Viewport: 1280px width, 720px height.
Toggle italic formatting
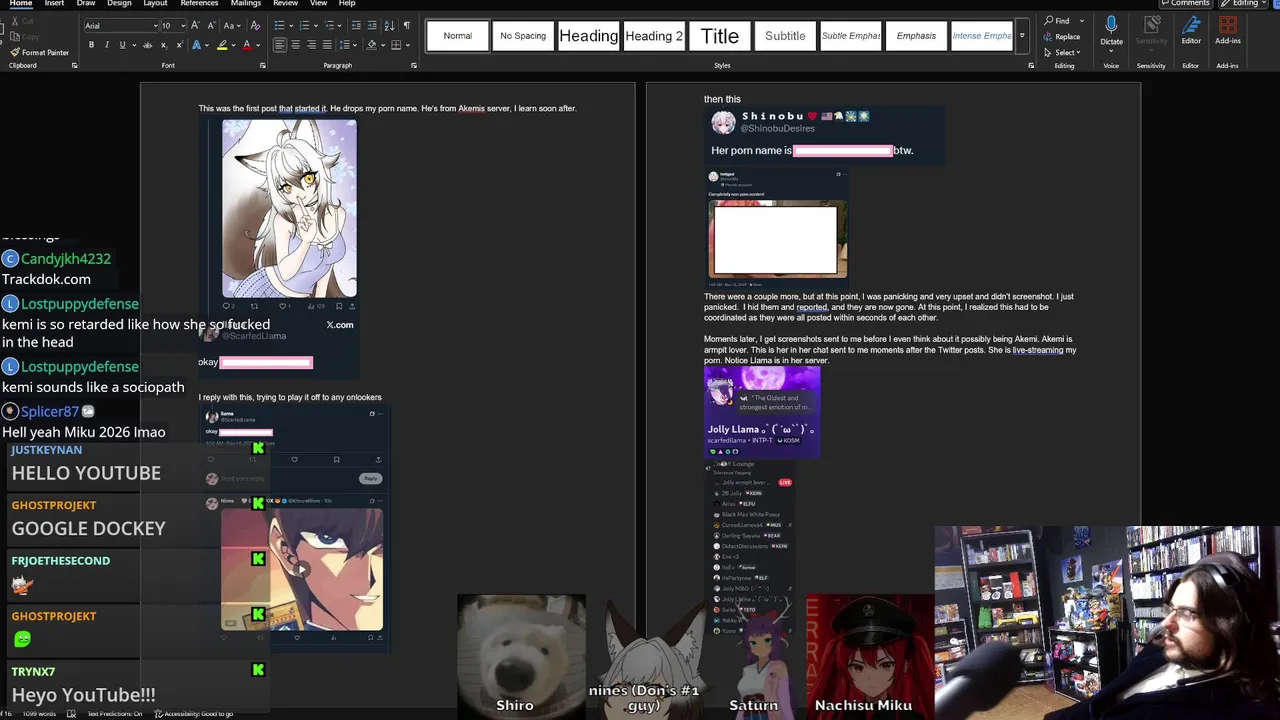pos(107,45)
